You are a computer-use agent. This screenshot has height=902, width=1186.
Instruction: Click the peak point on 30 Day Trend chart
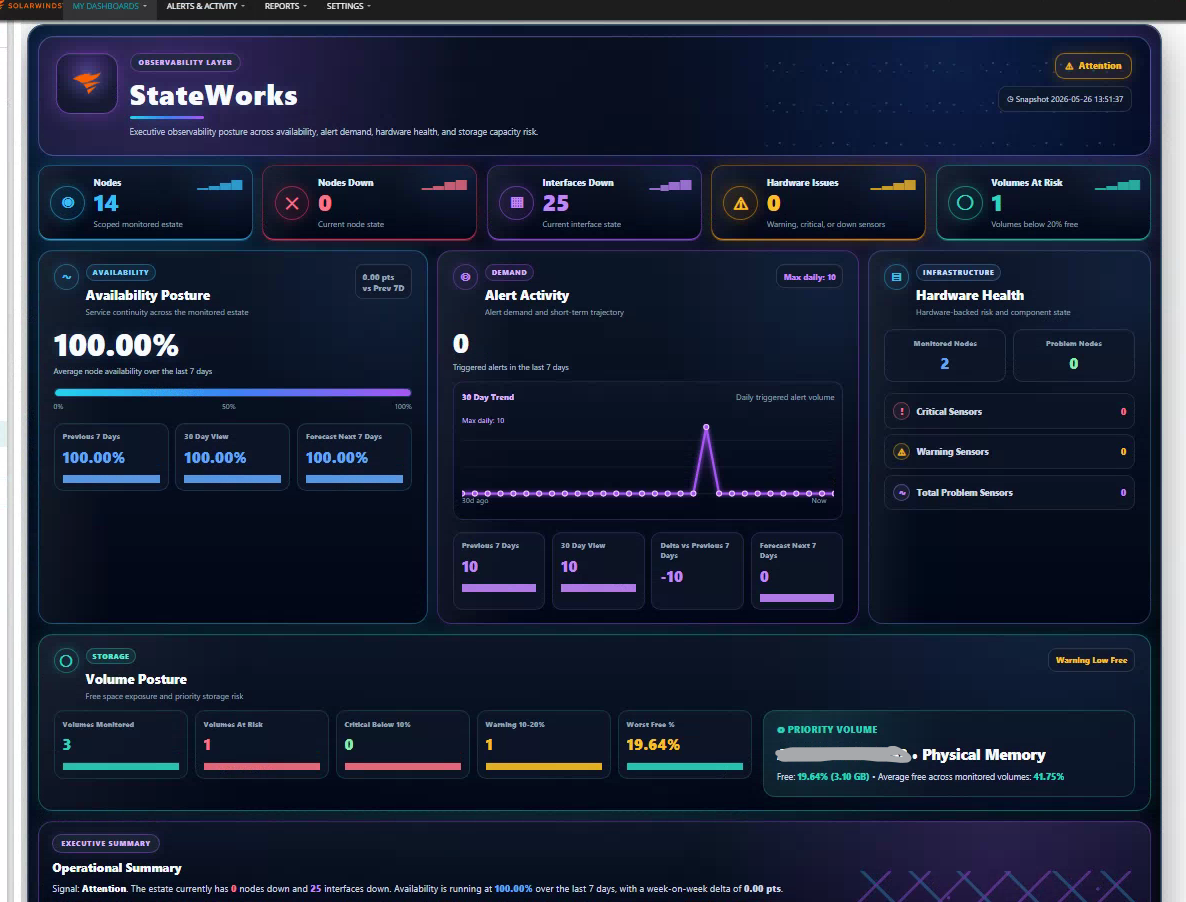tap(706, 427)
